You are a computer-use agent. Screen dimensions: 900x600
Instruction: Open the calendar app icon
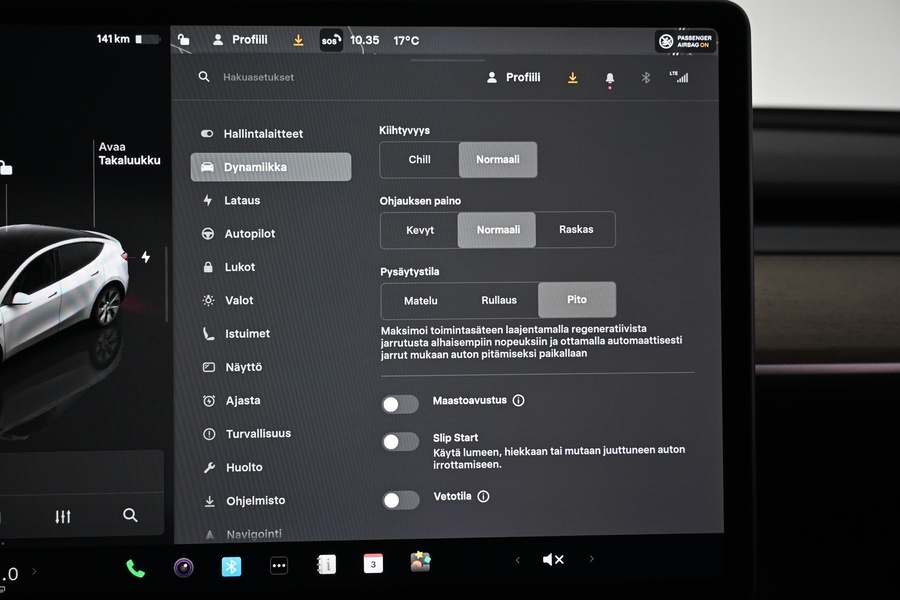373,563
